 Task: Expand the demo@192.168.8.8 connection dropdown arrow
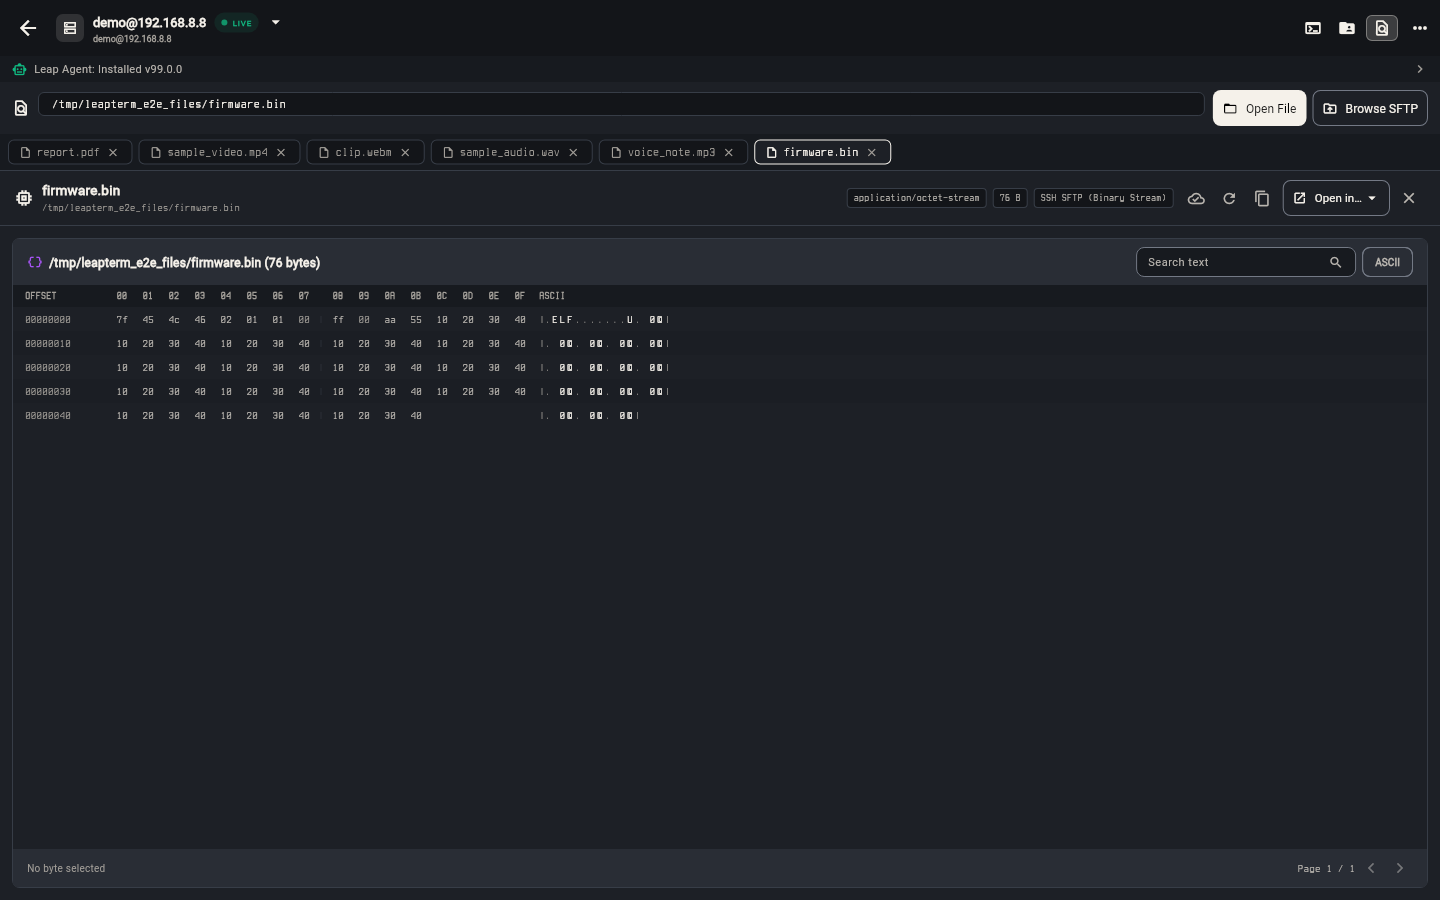coord(276,22)
